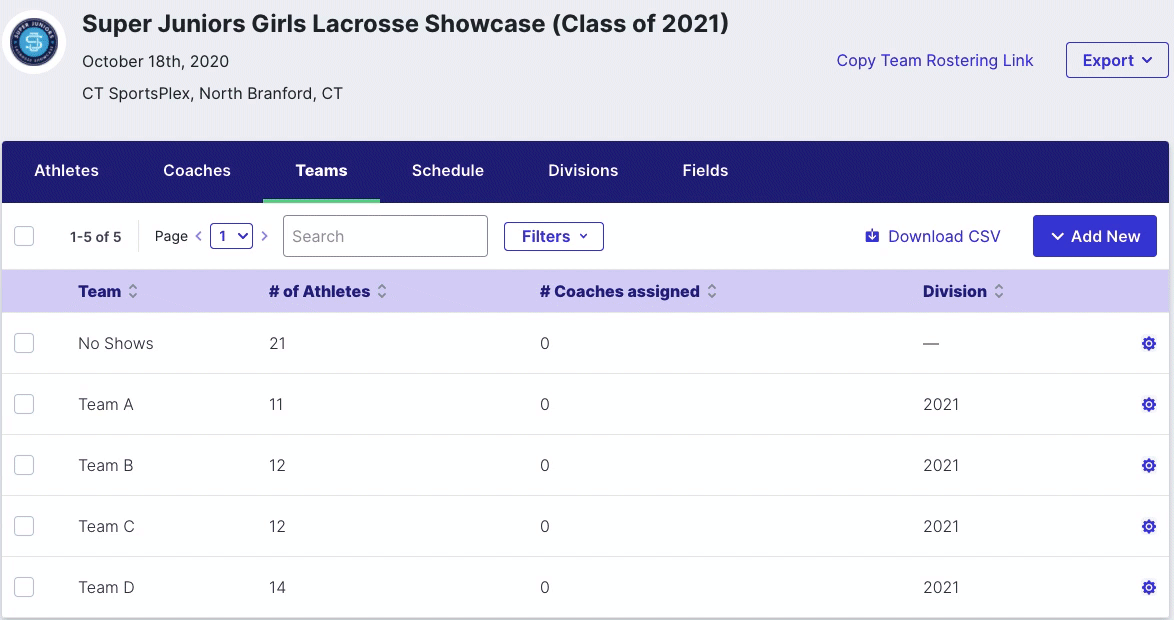Check the Team C row checkbox
The width and height of the screenshot is (1174, 620).
click(24, 526)
